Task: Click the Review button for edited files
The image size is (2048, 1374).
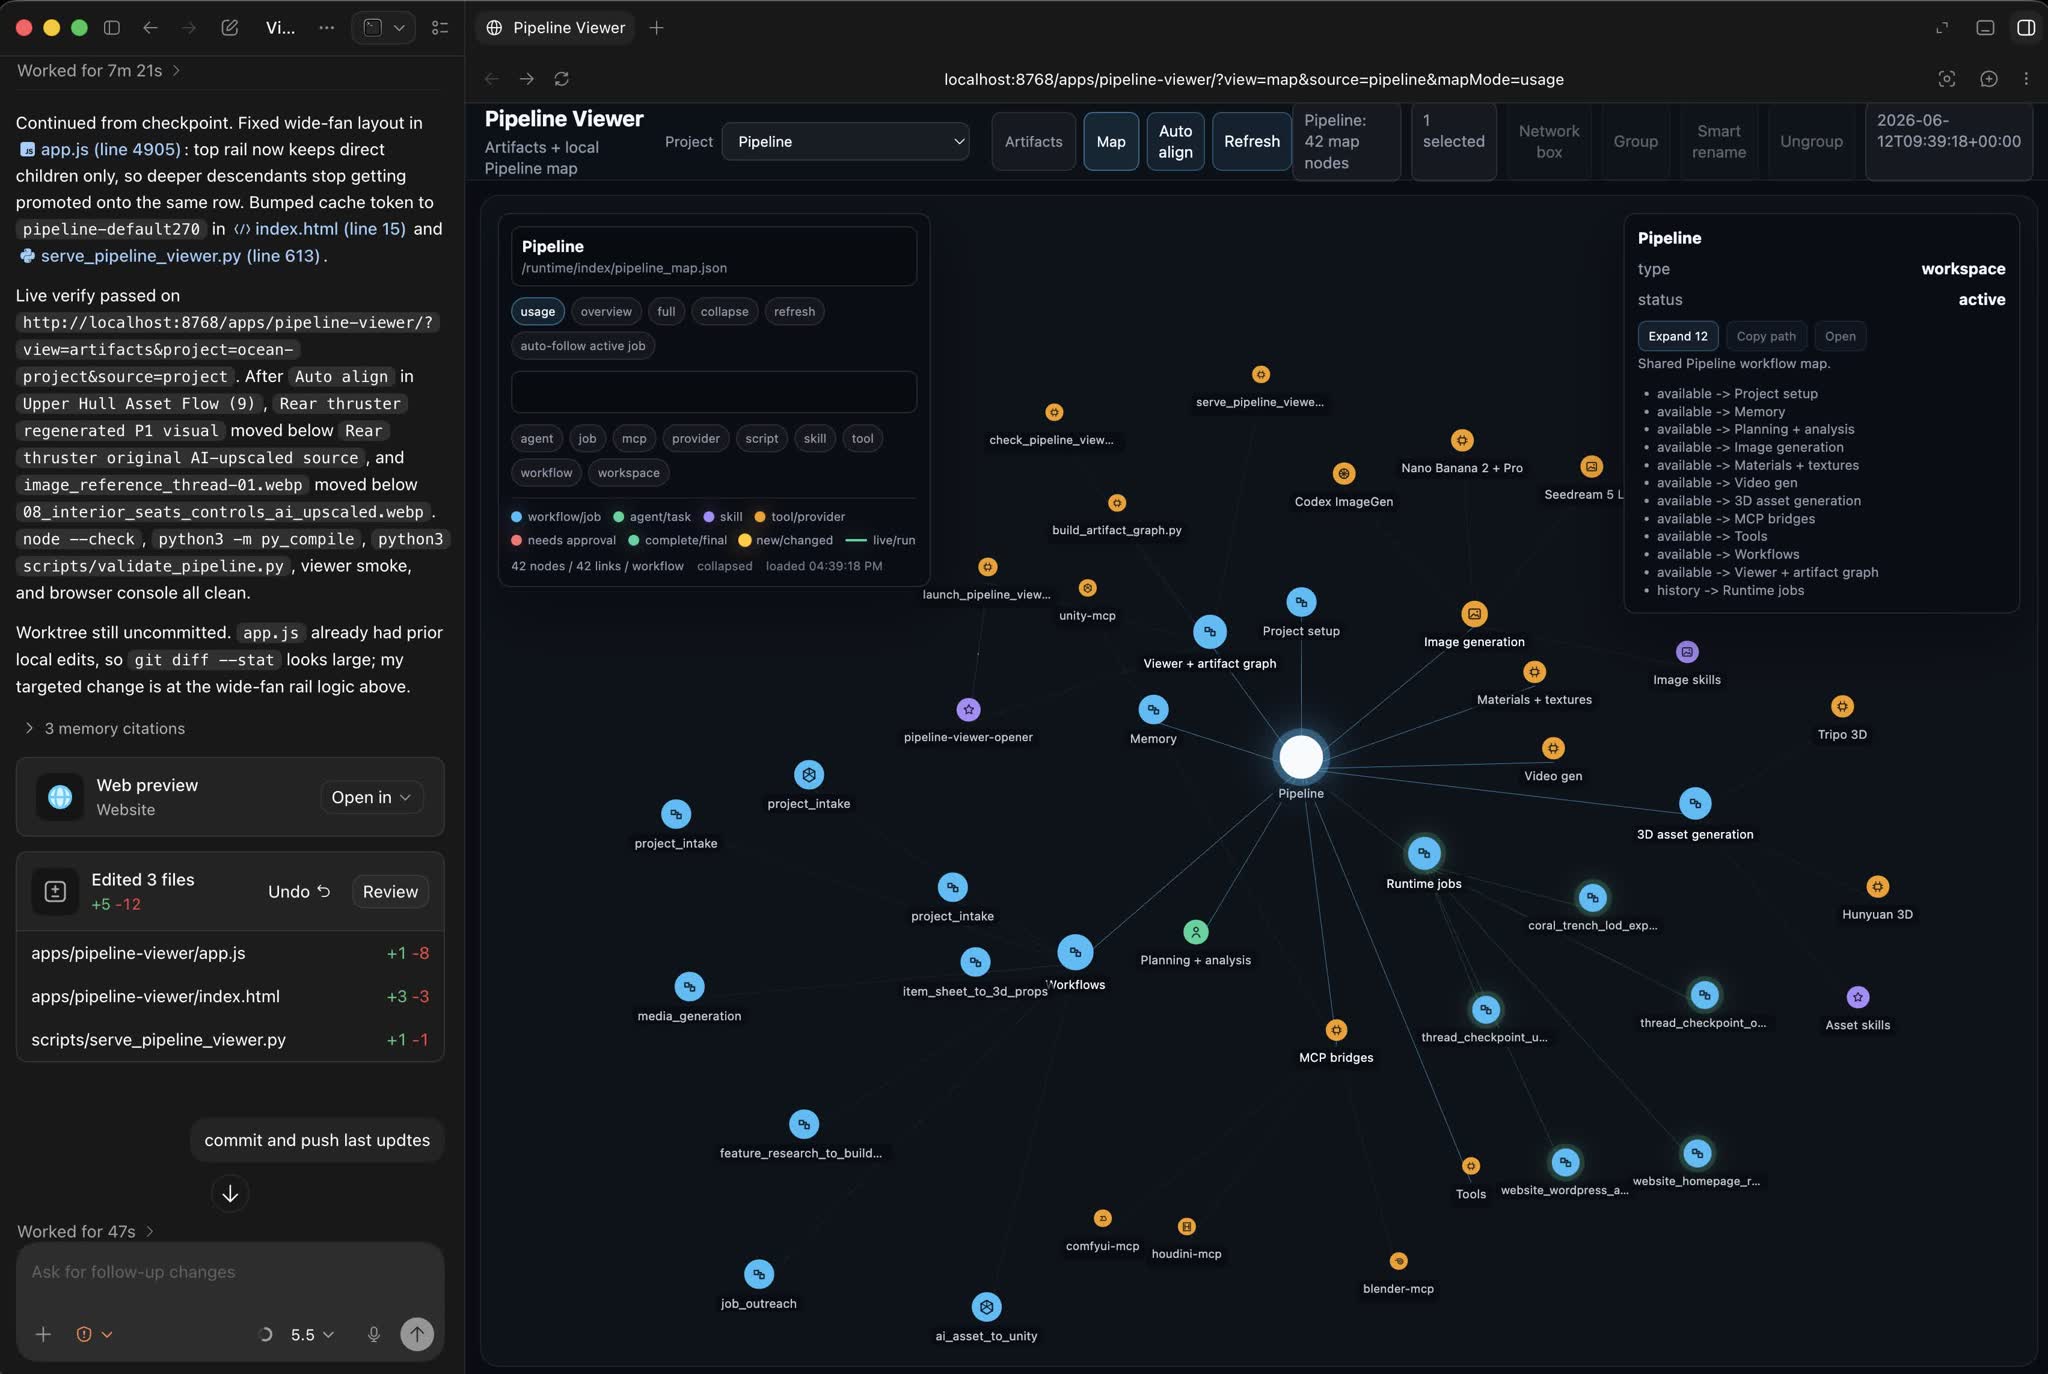Action: 390,892
